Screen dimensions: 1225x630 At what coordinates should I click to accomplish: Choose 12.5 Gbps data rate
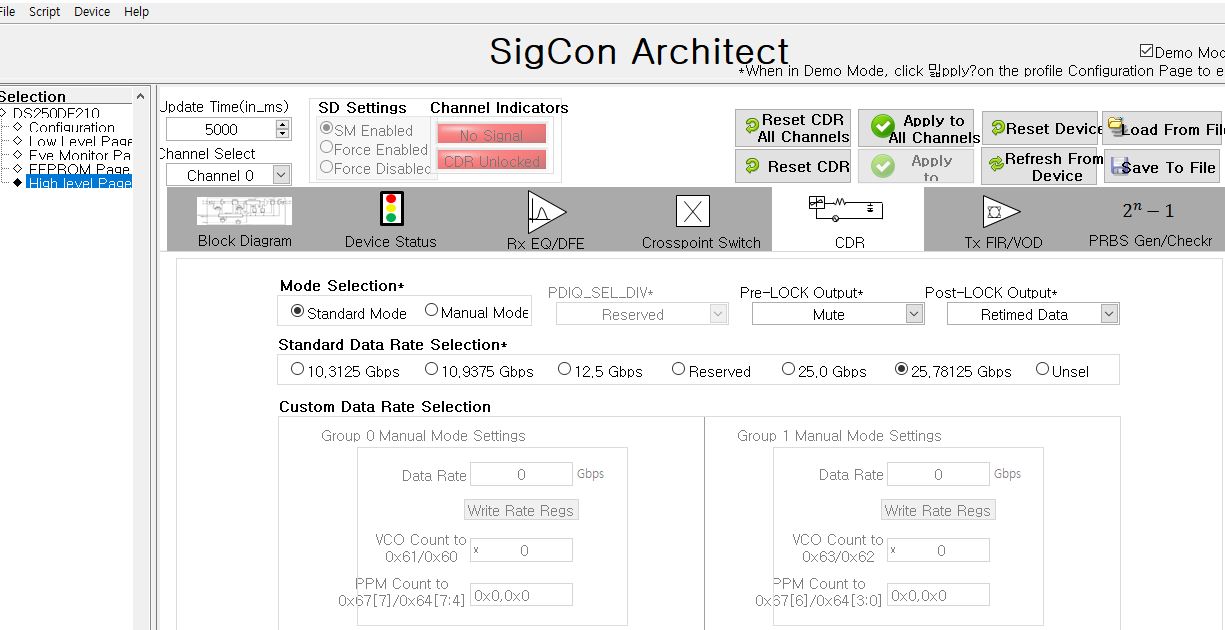(x=565, y=369)
